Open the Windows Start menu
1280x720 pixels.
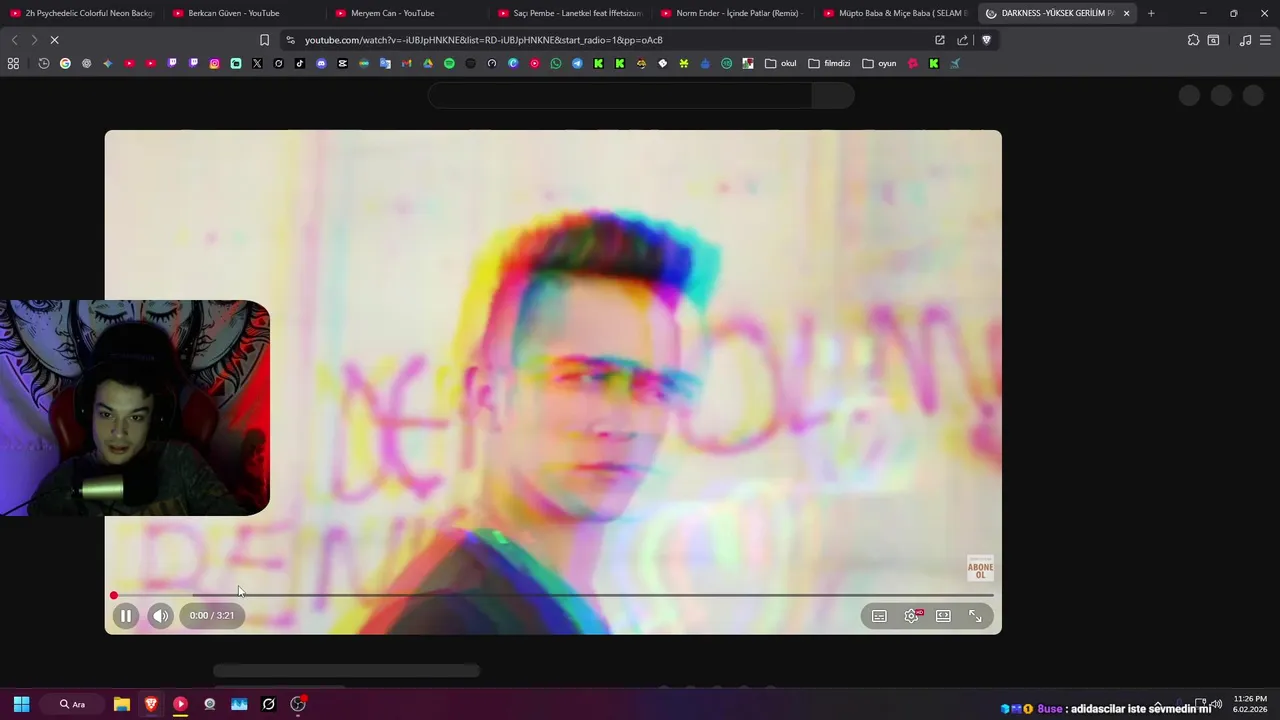(x=21, y=704)
